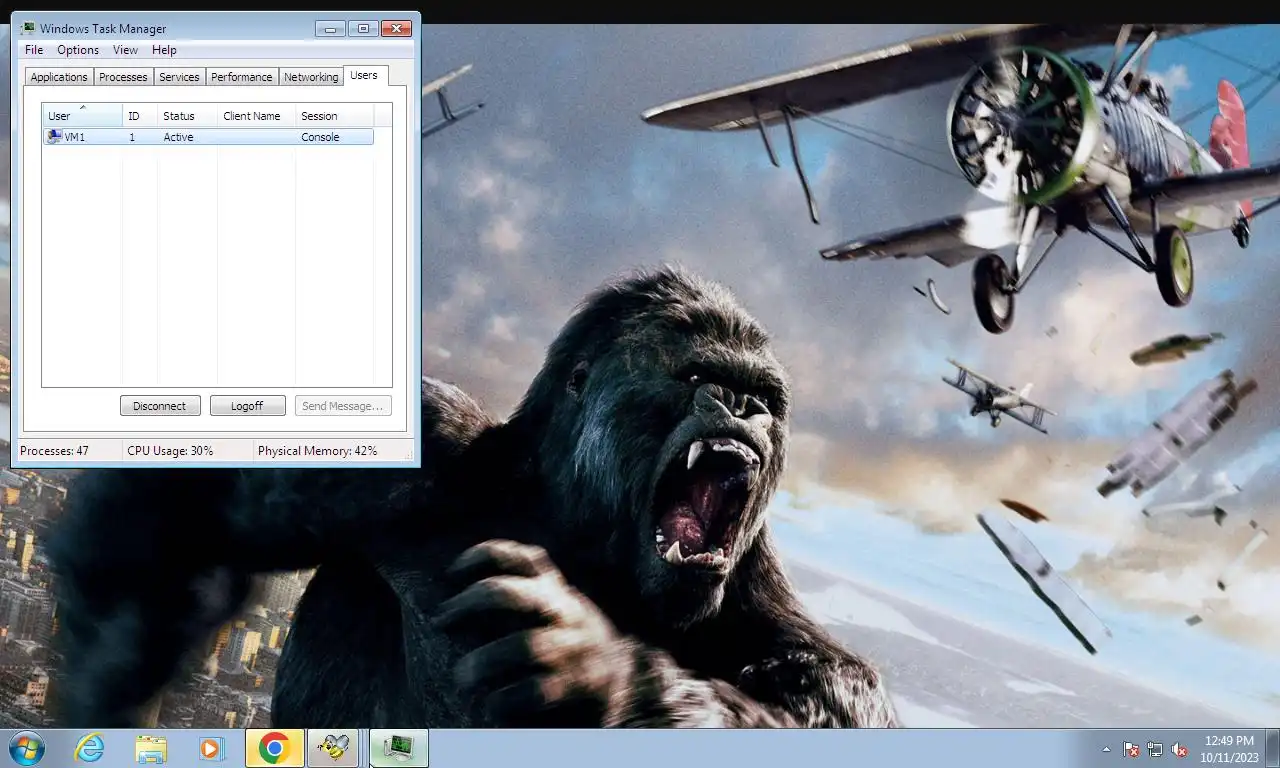Sort by the ID column header
The image size is (1280, 768).
tap(140, 116)
